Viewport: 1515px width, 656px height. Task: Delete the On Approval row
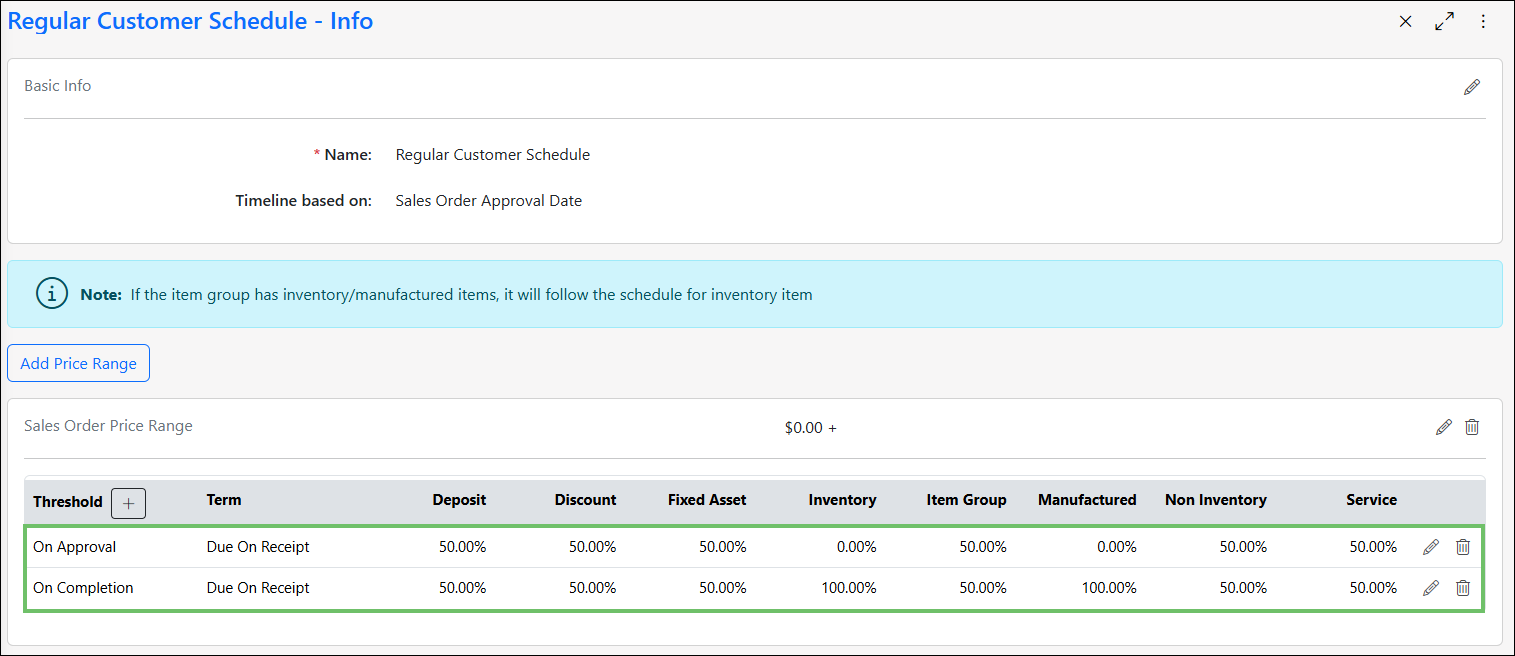pyautogui.click(x=1463, y=547)
